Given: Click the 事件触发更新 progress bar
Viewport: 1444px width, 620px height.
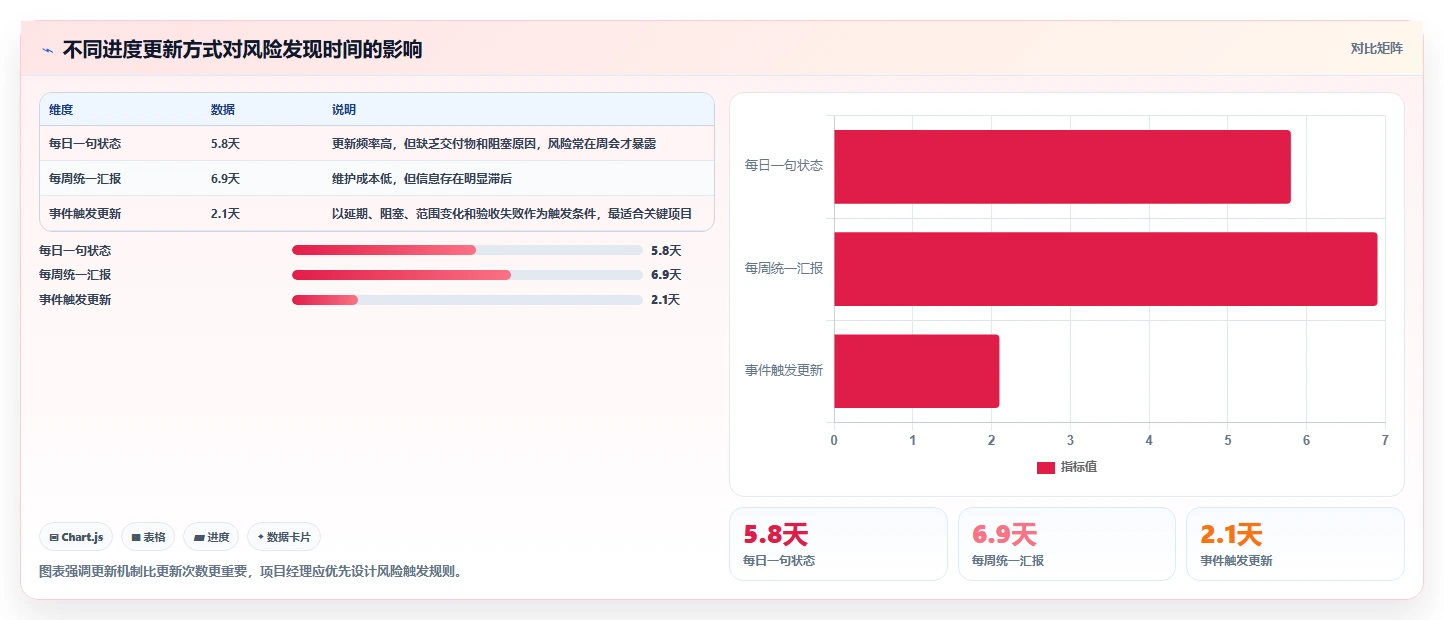Looking at the screenshot, I should (467, 300).
